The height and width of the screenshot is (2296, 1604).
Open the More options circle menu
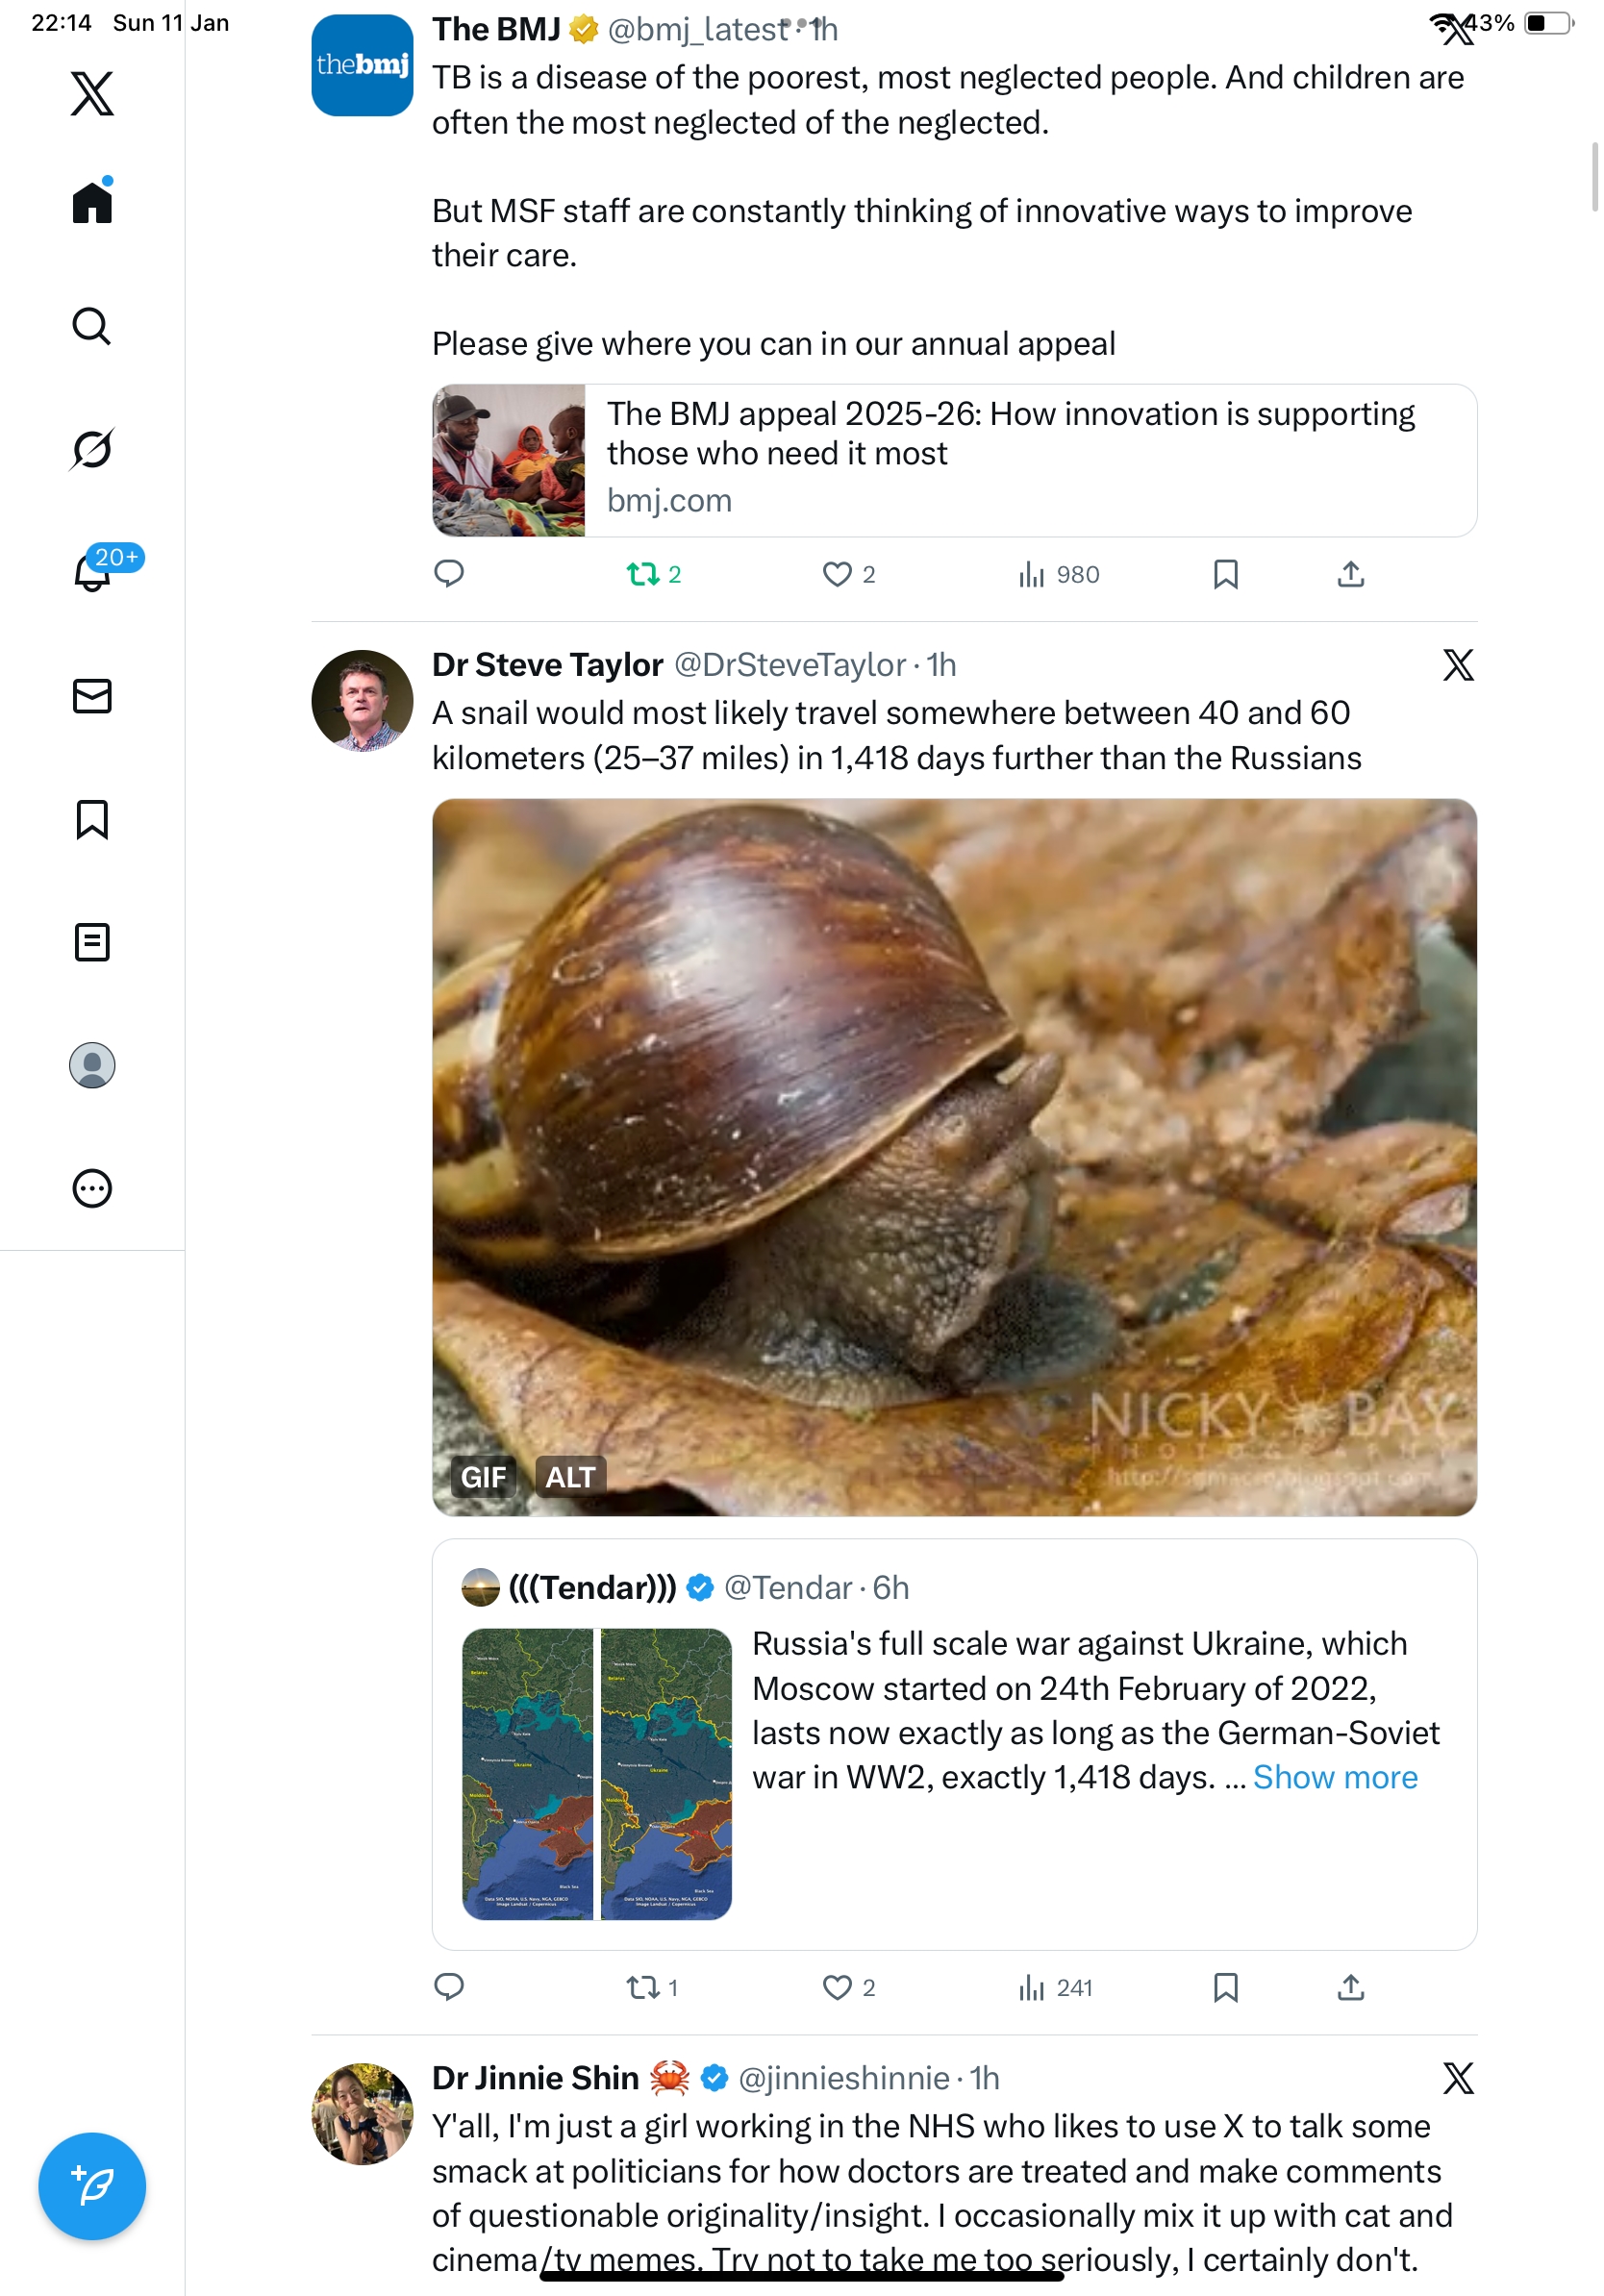coord(92,1188)
